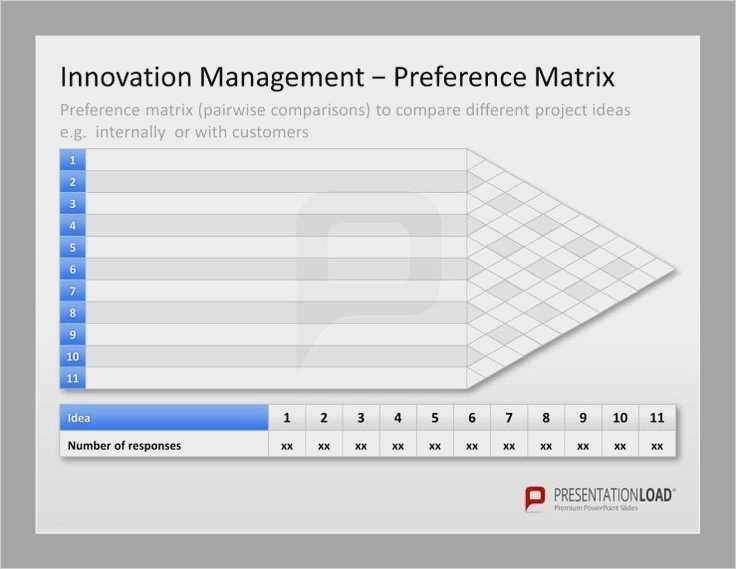This screenshot has width=736, height=569.
Task: Click the empty bar next to row 9
Action: 276,335
